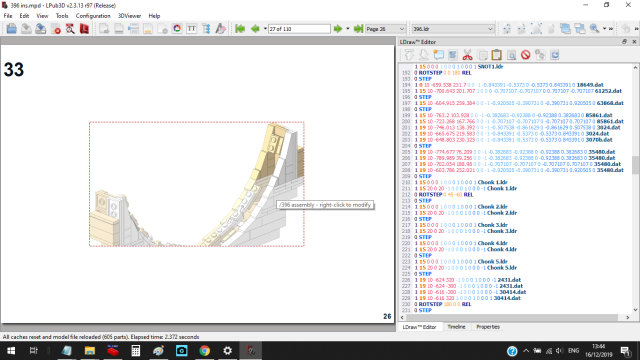Click line 226 '2431.dat' in the editor

pos(467,280)
